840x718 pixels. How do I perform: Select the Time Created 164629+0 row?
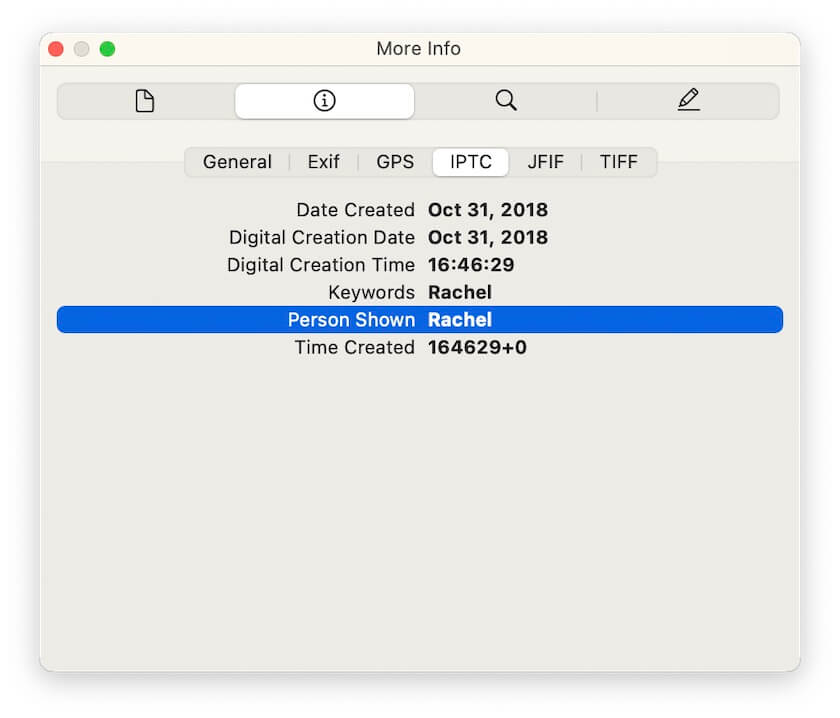click(420, 347)
